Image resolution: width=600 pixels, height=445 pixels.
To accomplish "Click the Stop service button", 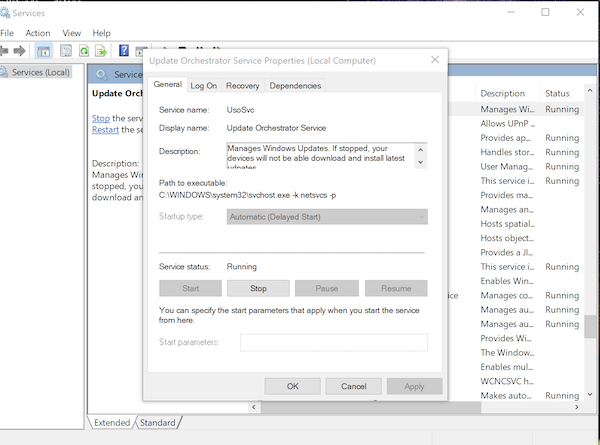I will click(x=258, y=288).
